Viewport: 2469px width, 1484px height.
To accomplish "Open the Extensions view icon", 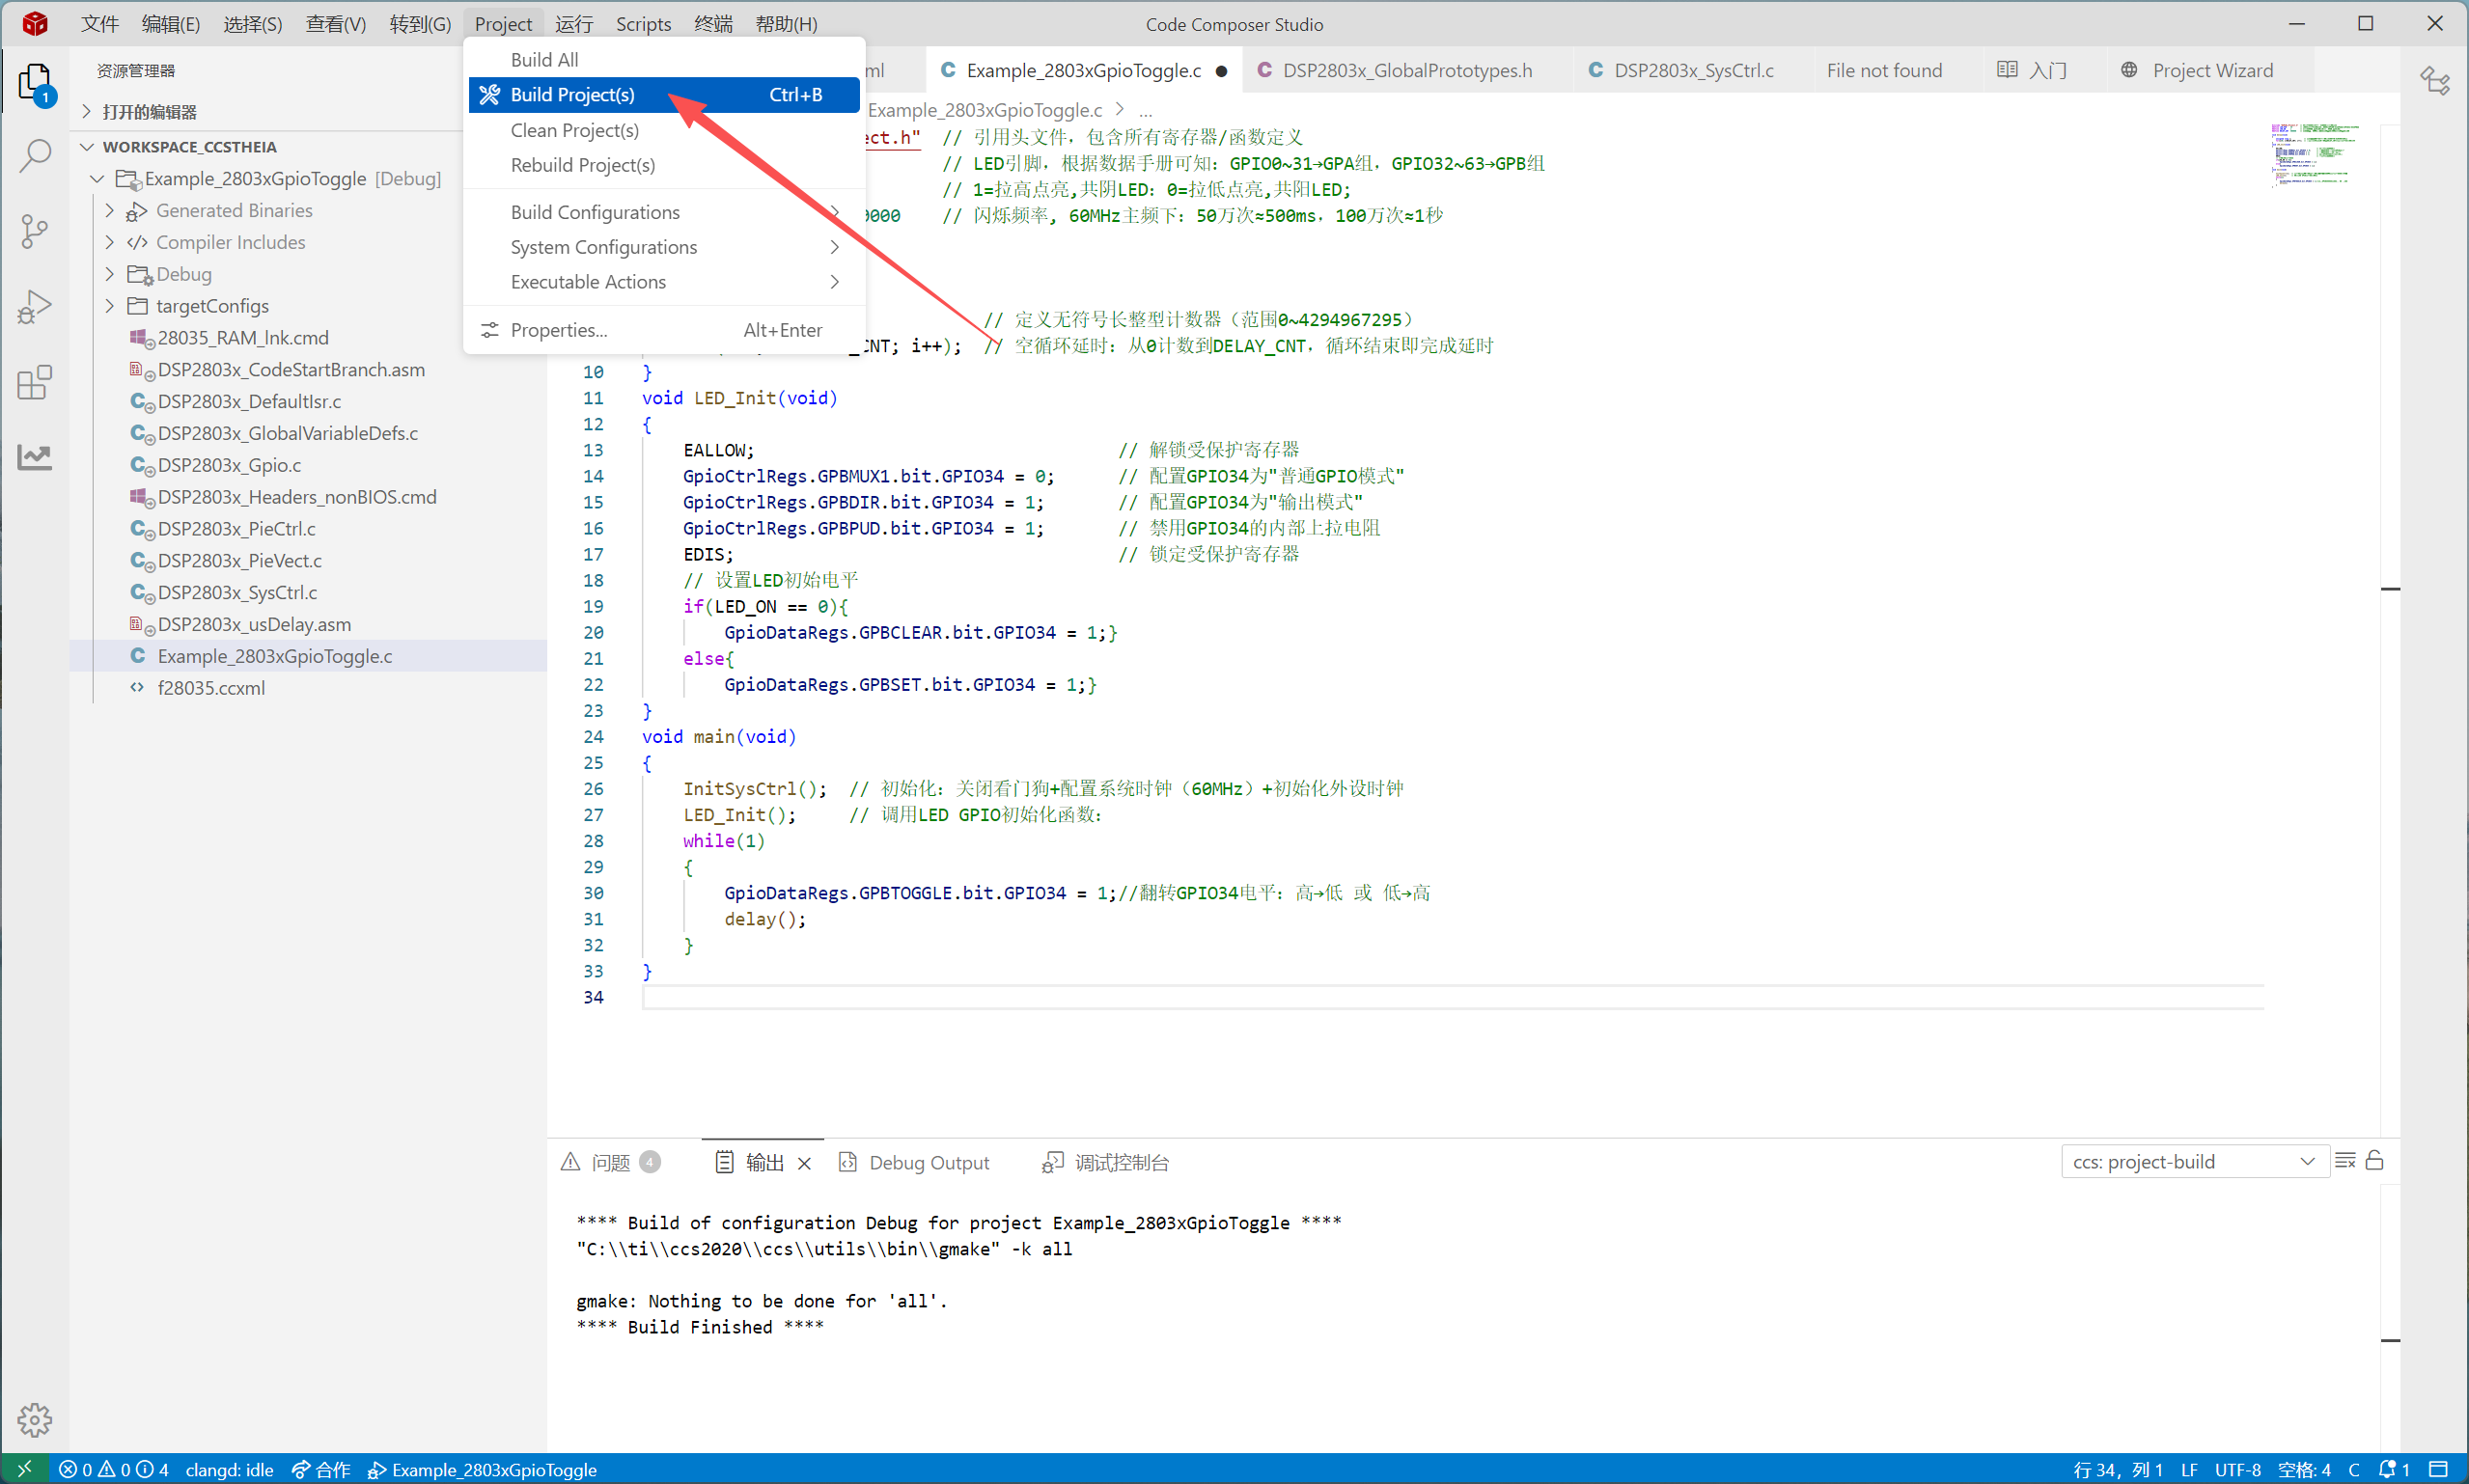I will pyautogui.click(x=34, y=382).
